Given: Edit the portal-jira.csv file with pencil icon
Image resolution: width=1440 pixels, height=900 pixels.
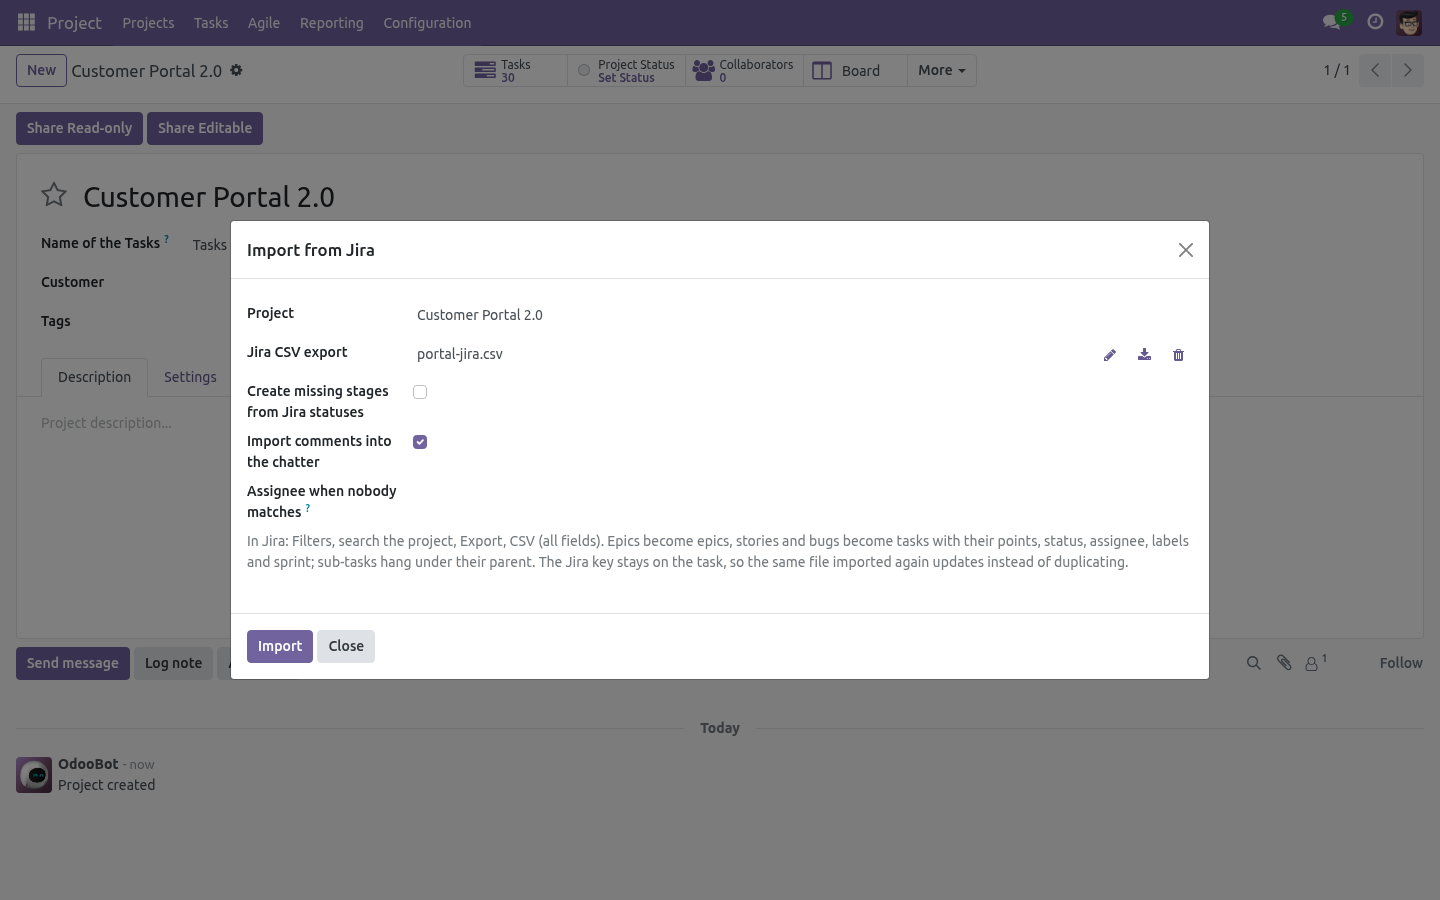Looking at the screenshot, I should 1110,355.
